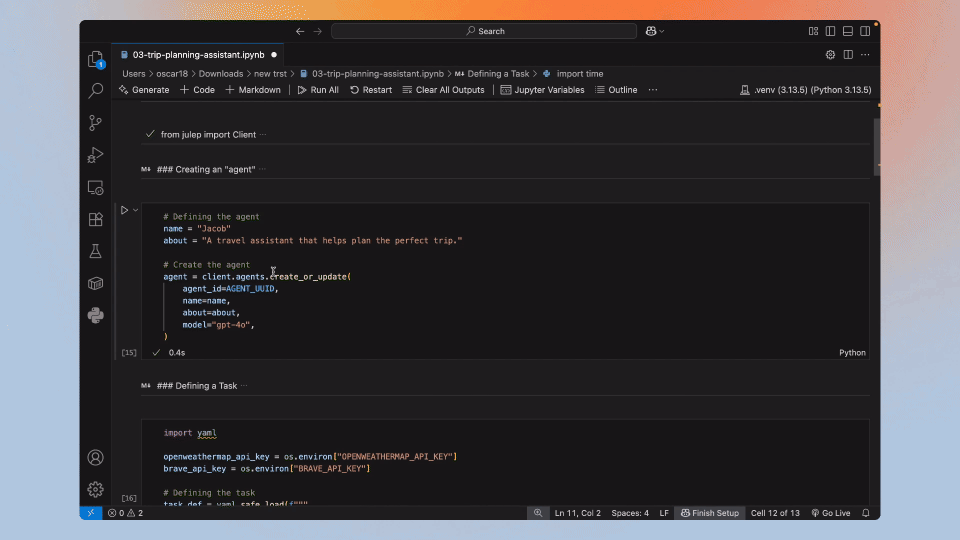Click the Users breadcrumb
Image resolution: width=960 pixels, height=540 pixels.
(133, 73)
